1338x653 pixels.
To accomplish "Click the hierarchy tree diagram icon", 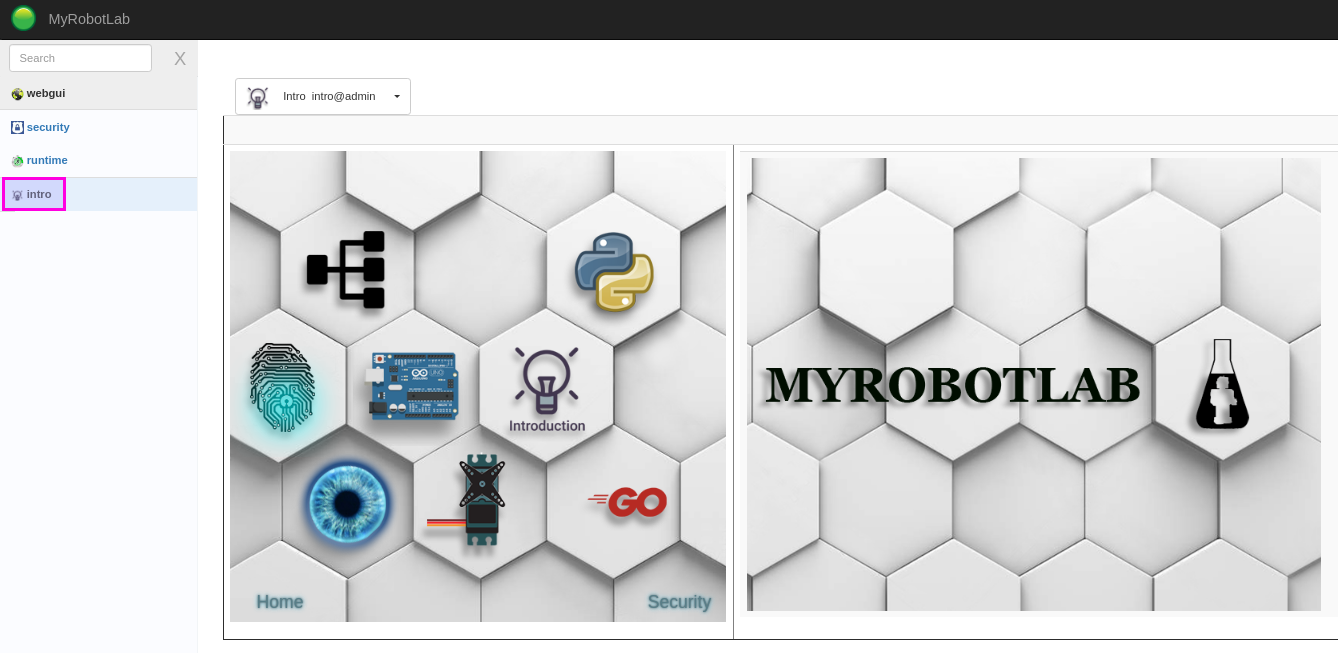I will pyautogui.click(x=346, y=270).
